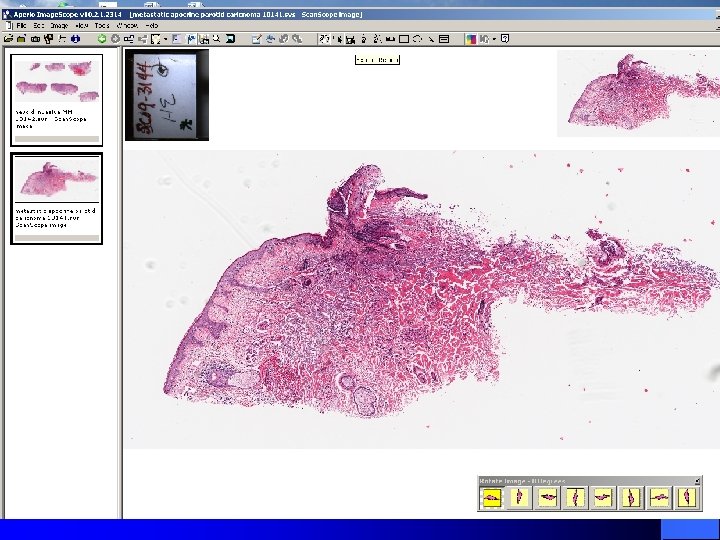Click the magnifying glass icon in the toolbar

point(216,39)
